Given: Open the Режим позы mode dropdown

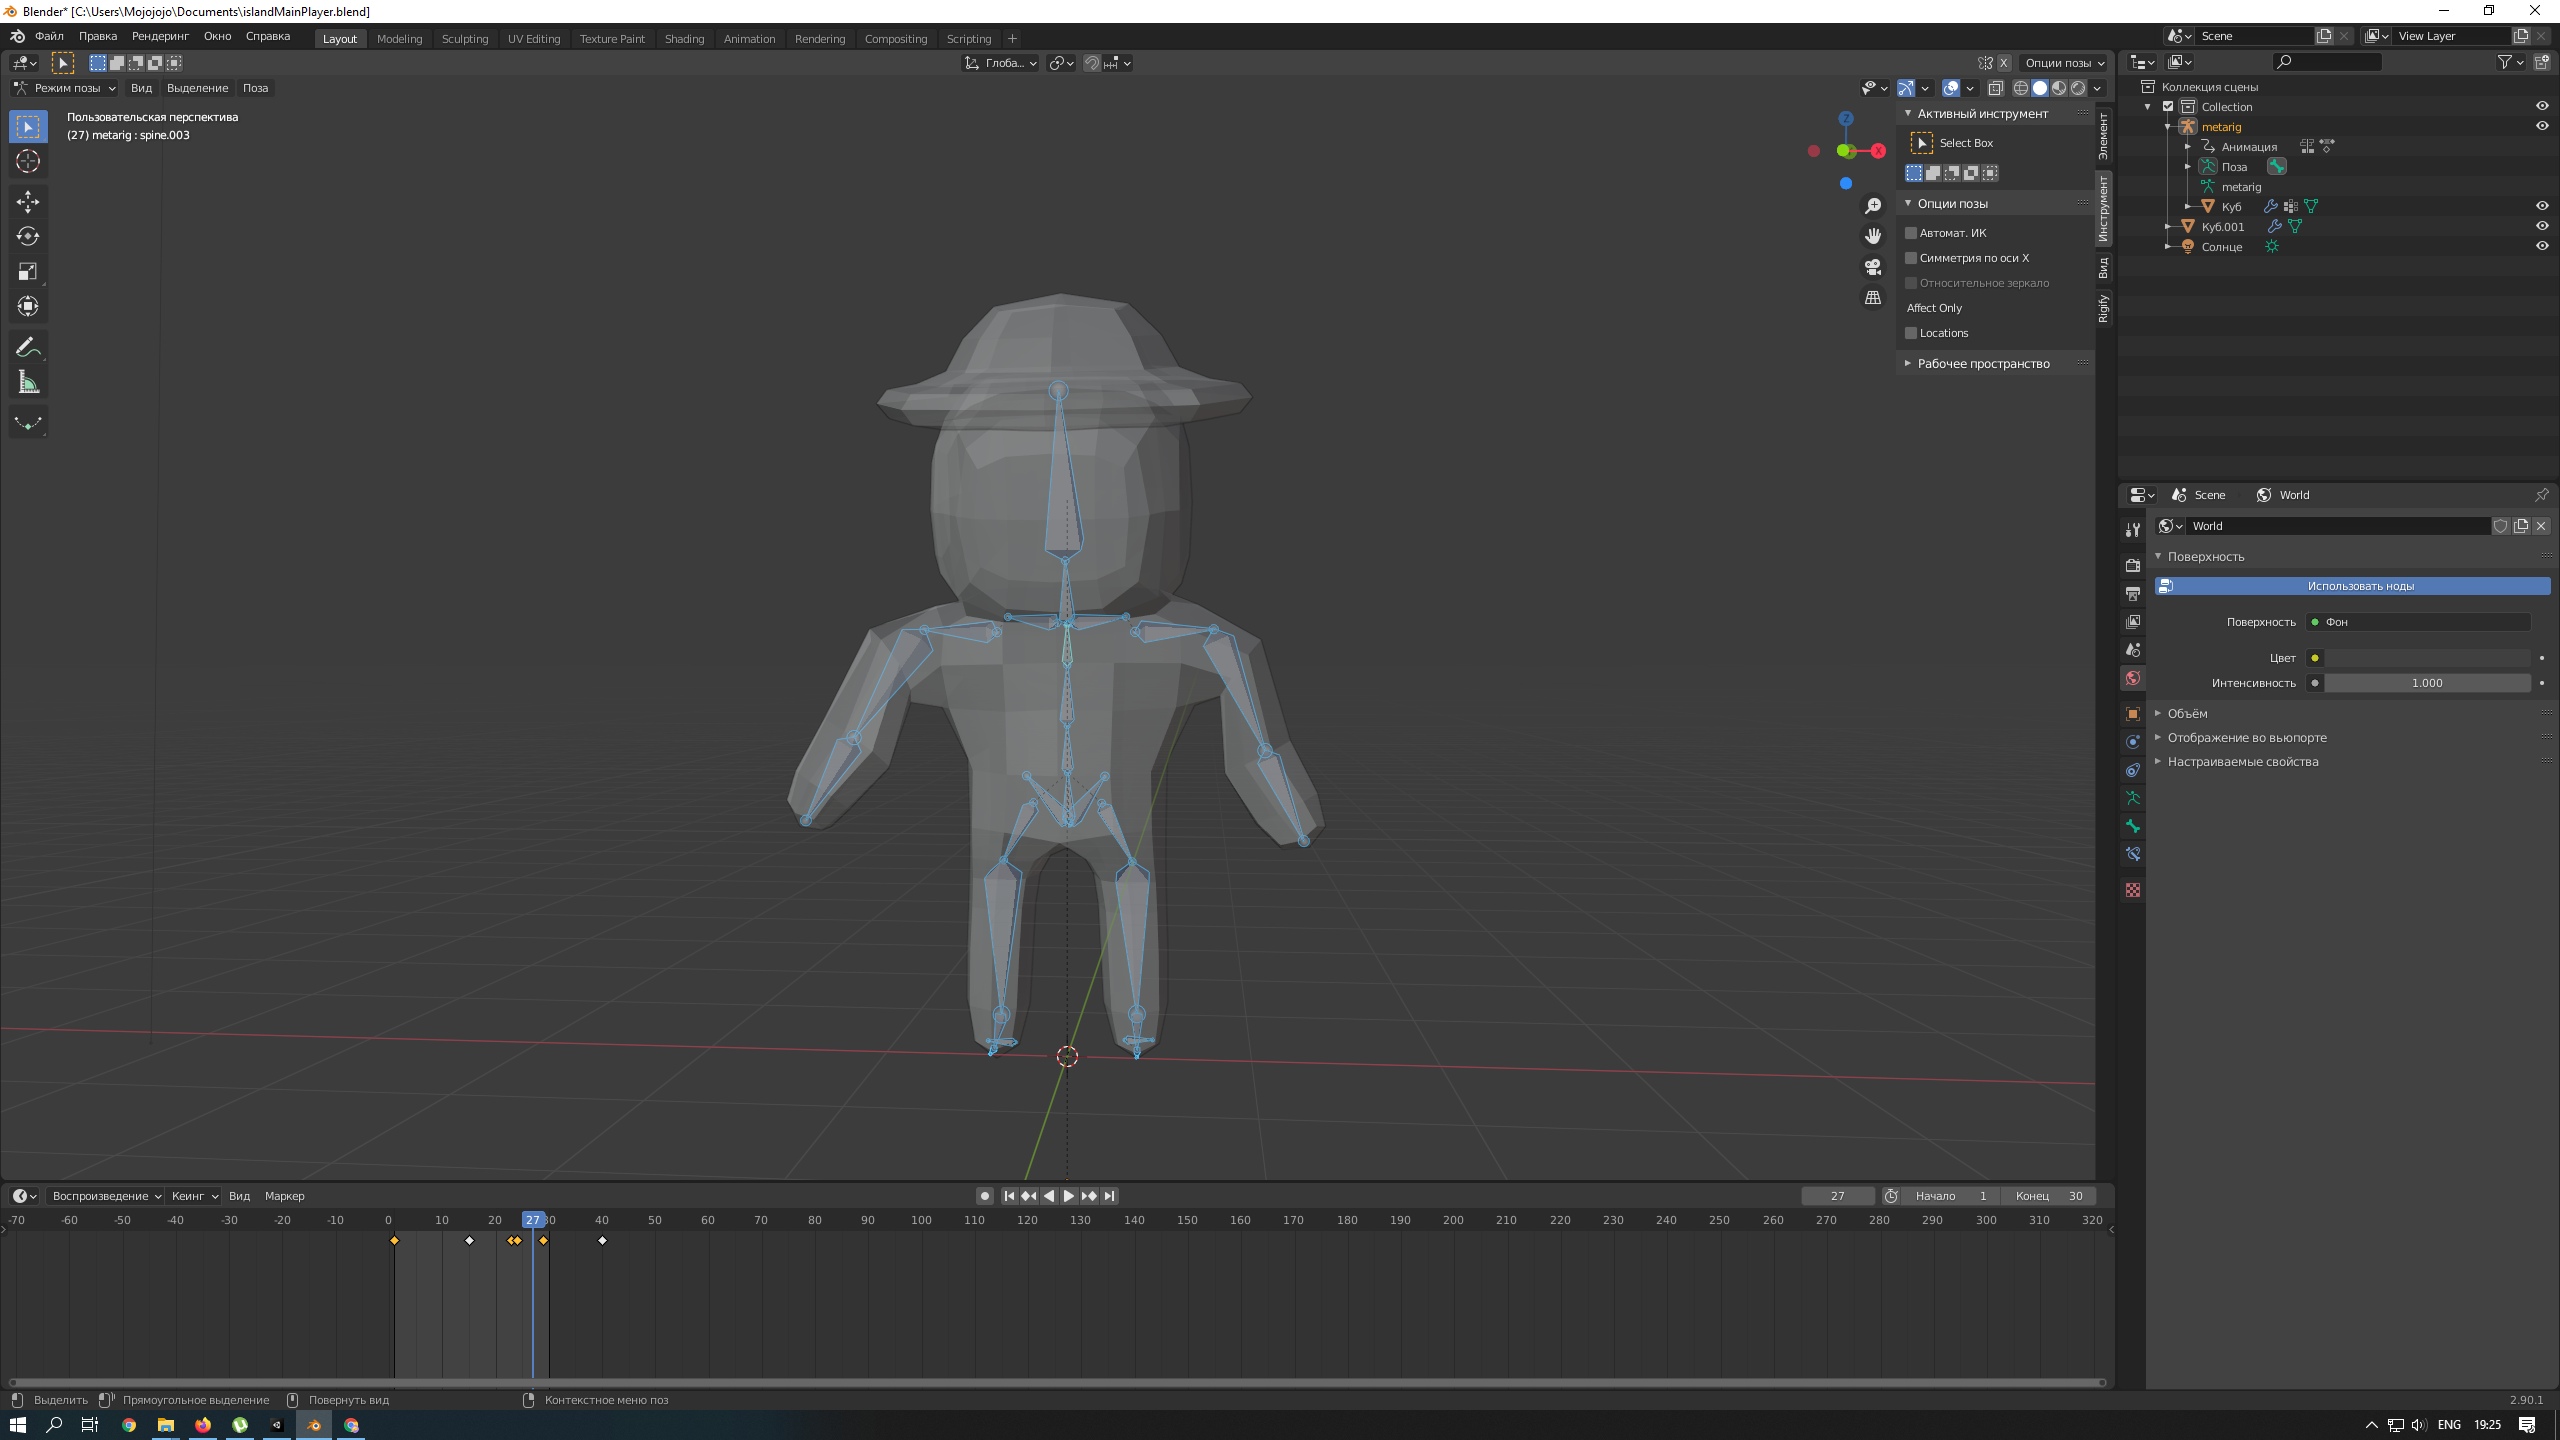Looking at the screenshot, I should click(x=64, y=88).
